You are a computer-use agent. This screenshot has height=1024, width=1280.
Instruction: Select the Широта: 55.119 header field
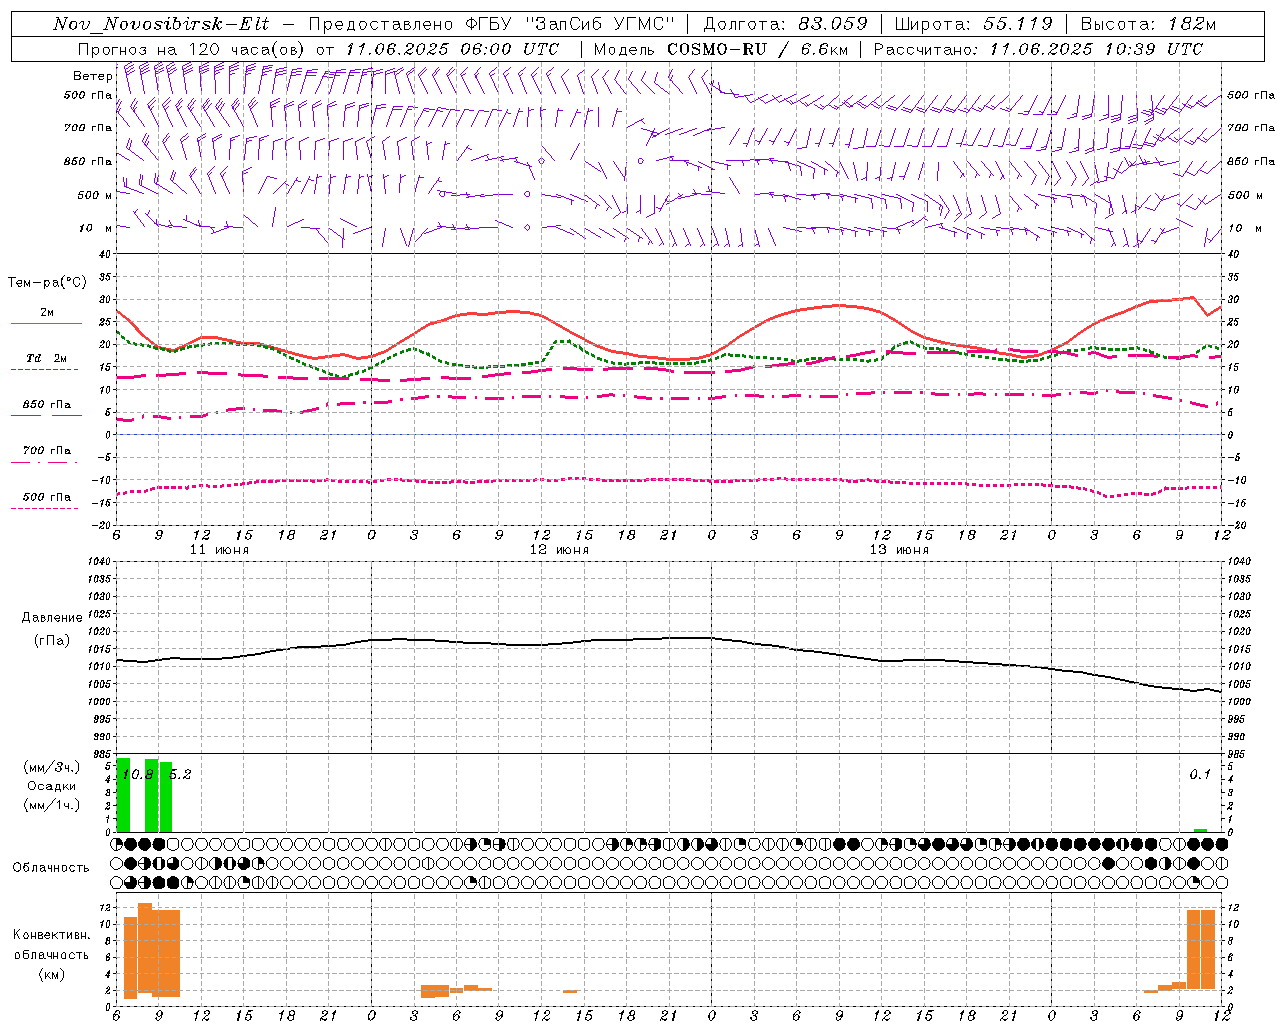[x=973, y=24]
